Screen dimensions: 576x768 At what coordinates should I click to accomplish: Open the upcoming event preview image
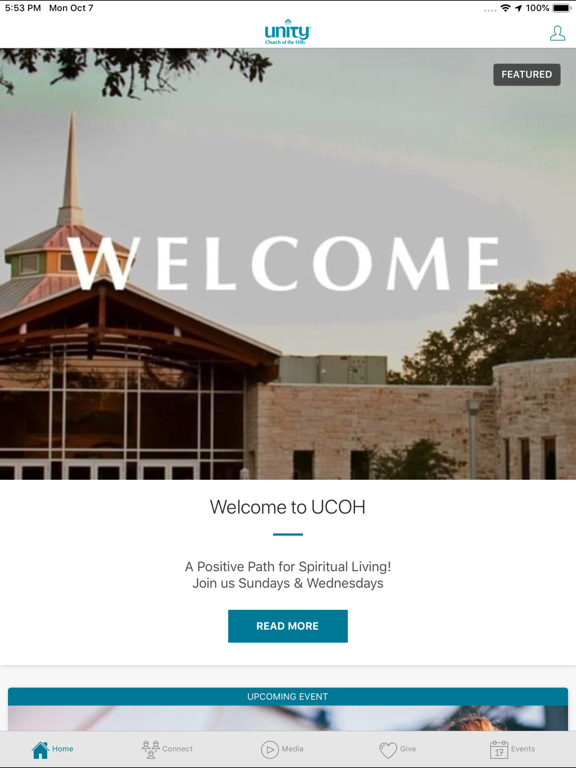[288, 719]
